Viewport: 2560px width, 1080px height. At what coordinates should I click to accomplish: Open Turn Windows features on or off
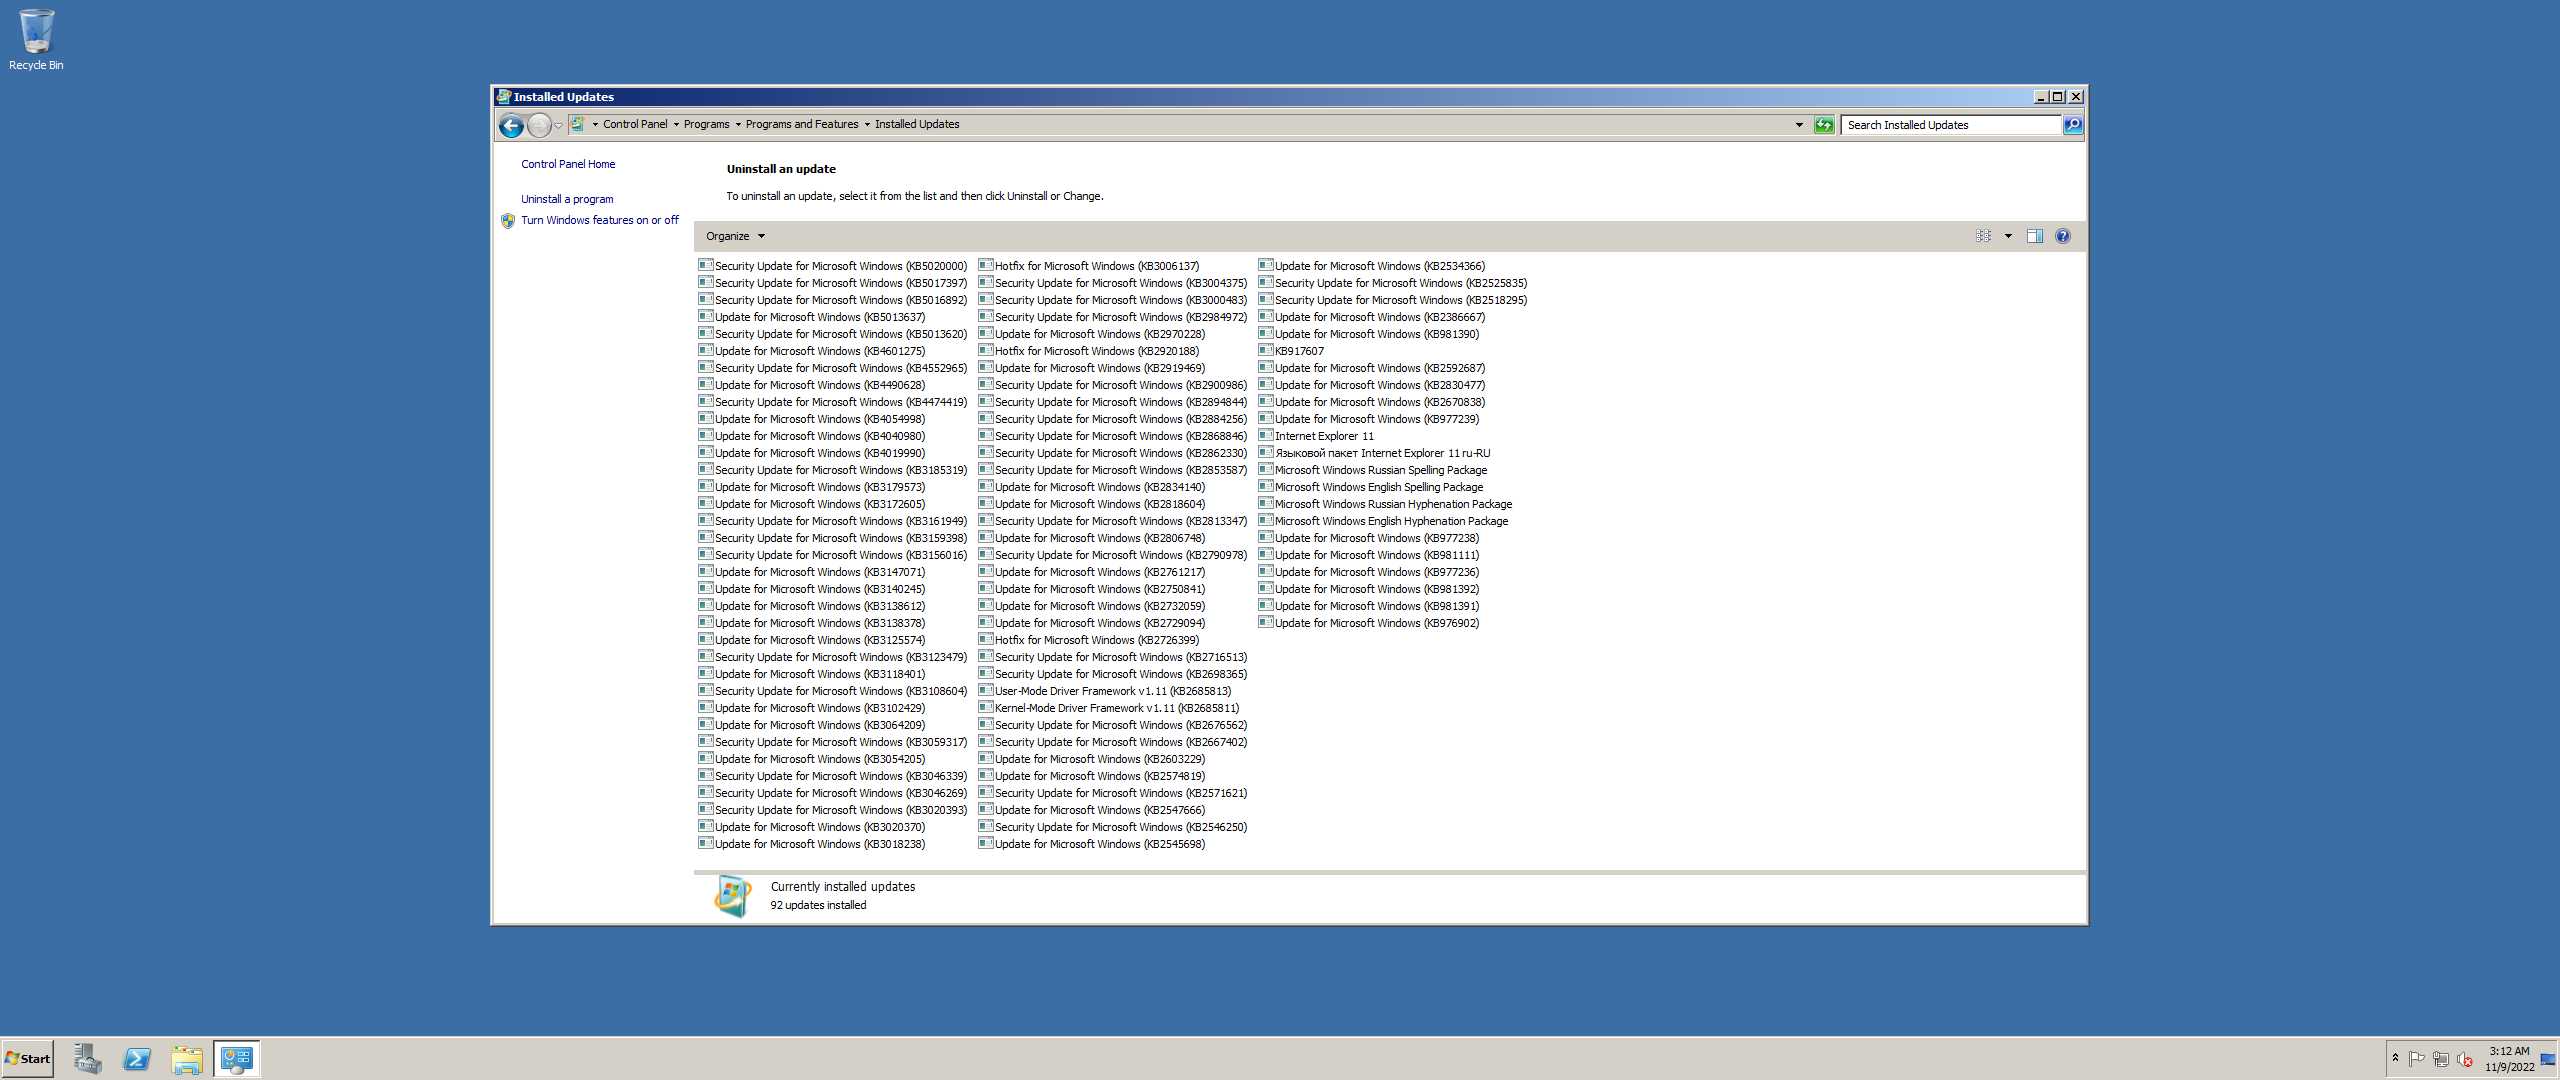click(599, 220)
